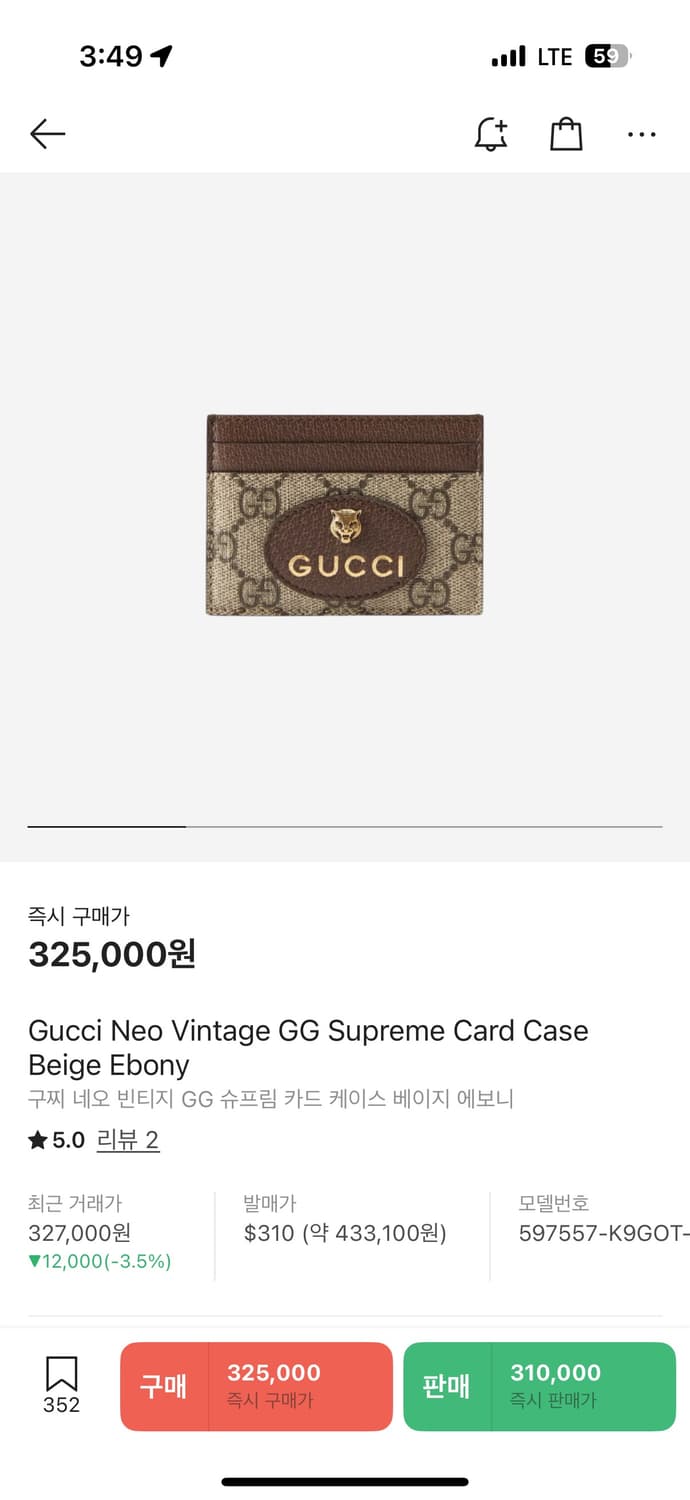Go back using the left arrow

(x=47, y=134)
